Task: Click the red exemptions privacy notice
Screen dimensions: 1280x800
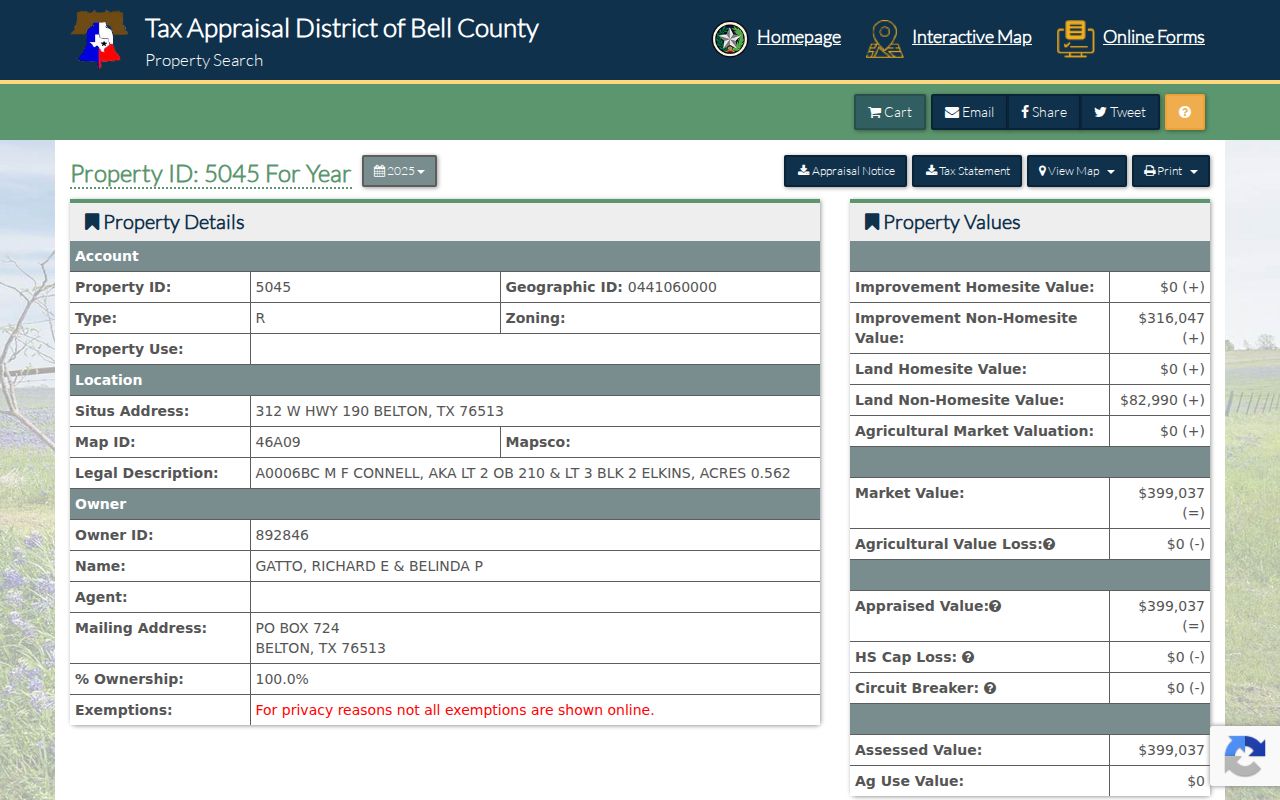Action: click(455, 710)
